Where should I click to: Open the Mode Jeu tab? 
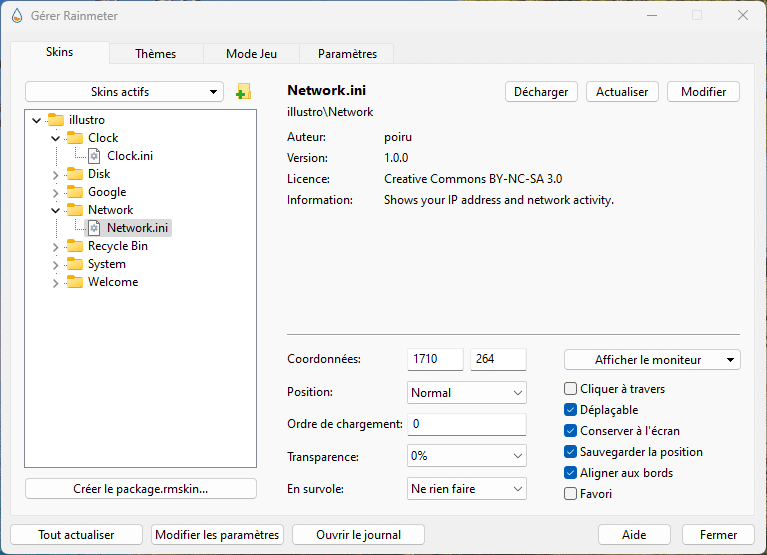251,54
